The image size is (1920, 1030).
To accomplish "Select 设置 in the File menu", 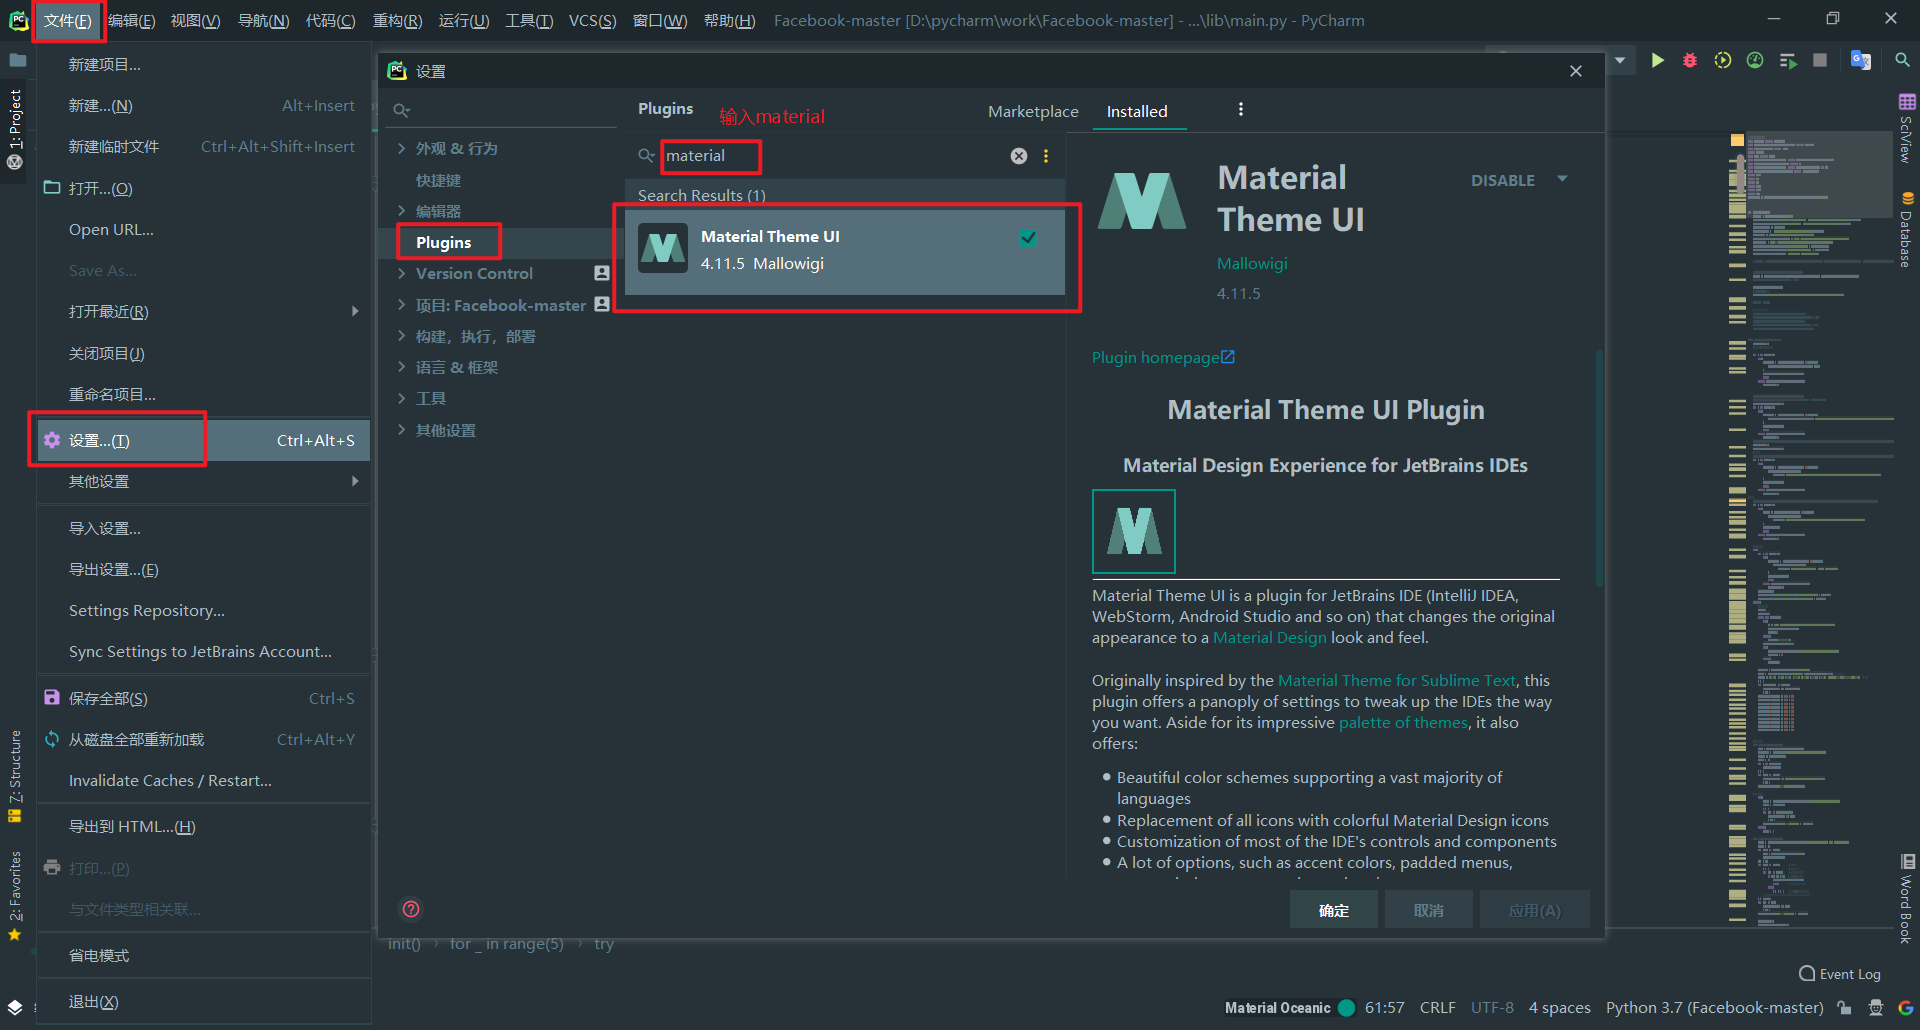I will tap(203, 440).
